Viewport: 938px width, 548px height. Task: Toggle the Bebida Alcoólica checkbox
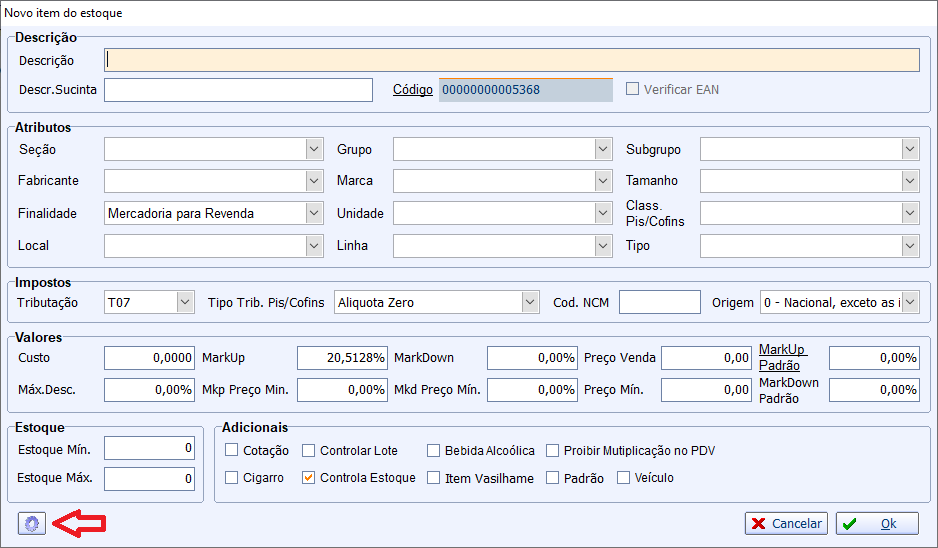(x=434, y=451)
